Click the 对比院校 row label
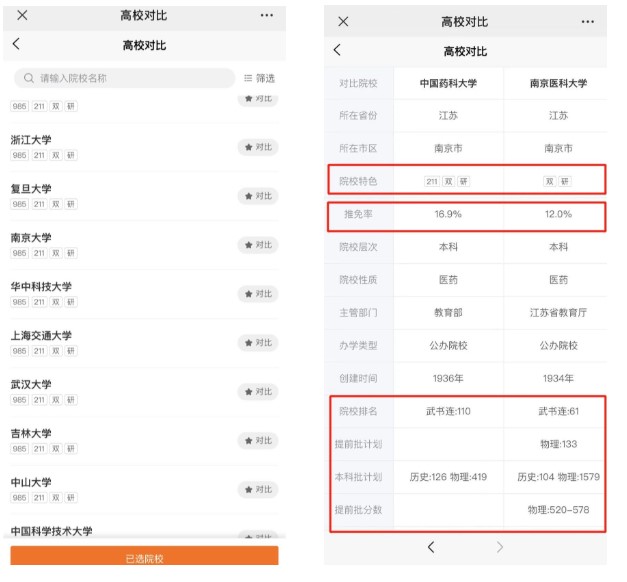Viewport: 627px width, 582px height. (x=358, y=83)
